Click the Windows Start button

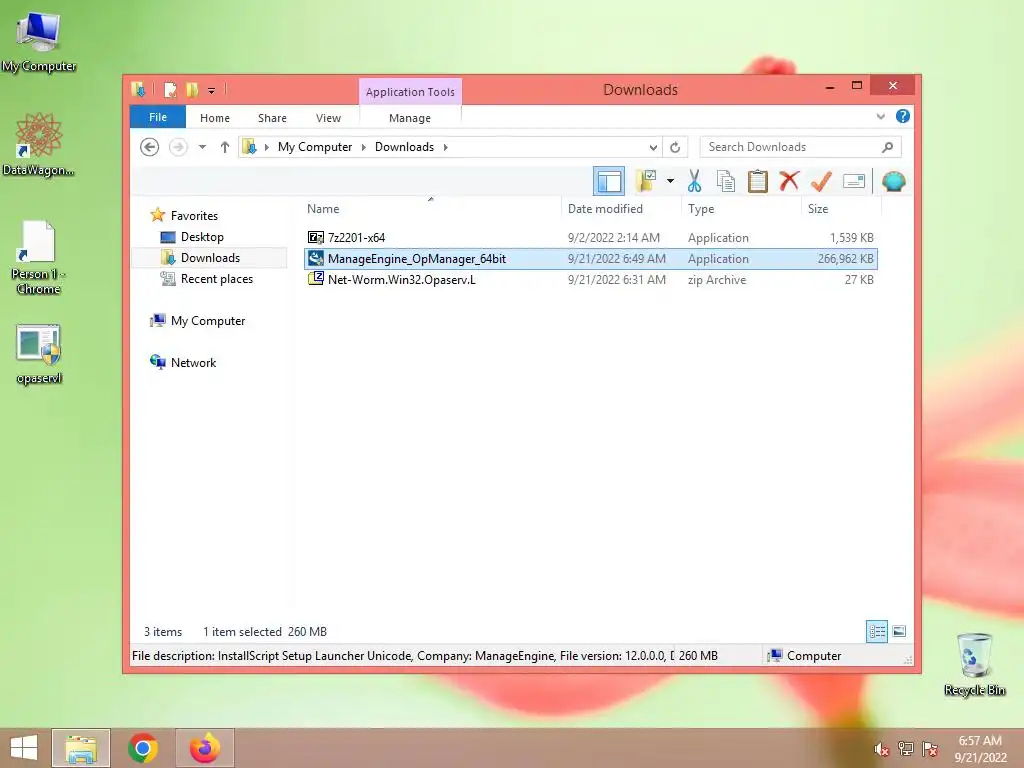click(x=24, y=748)
